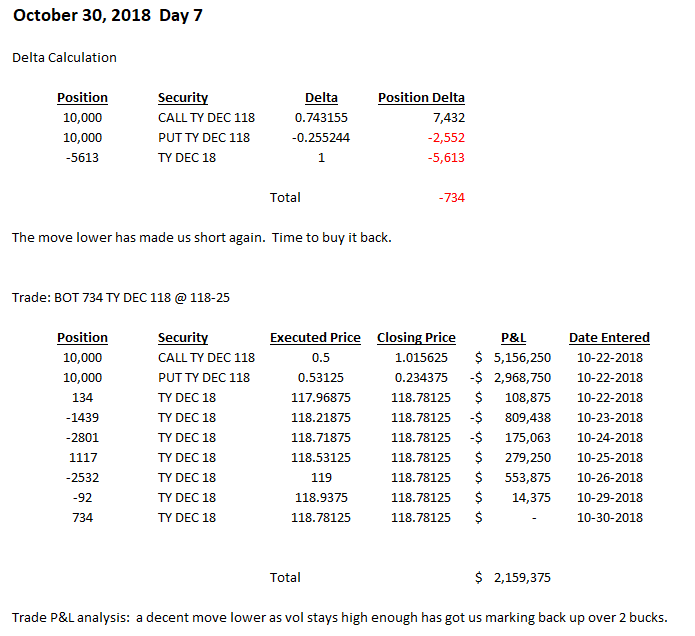This screenshot has height=636, width=695.
Task: Click the "Date Entered" column header
Action: coord(609,338)
